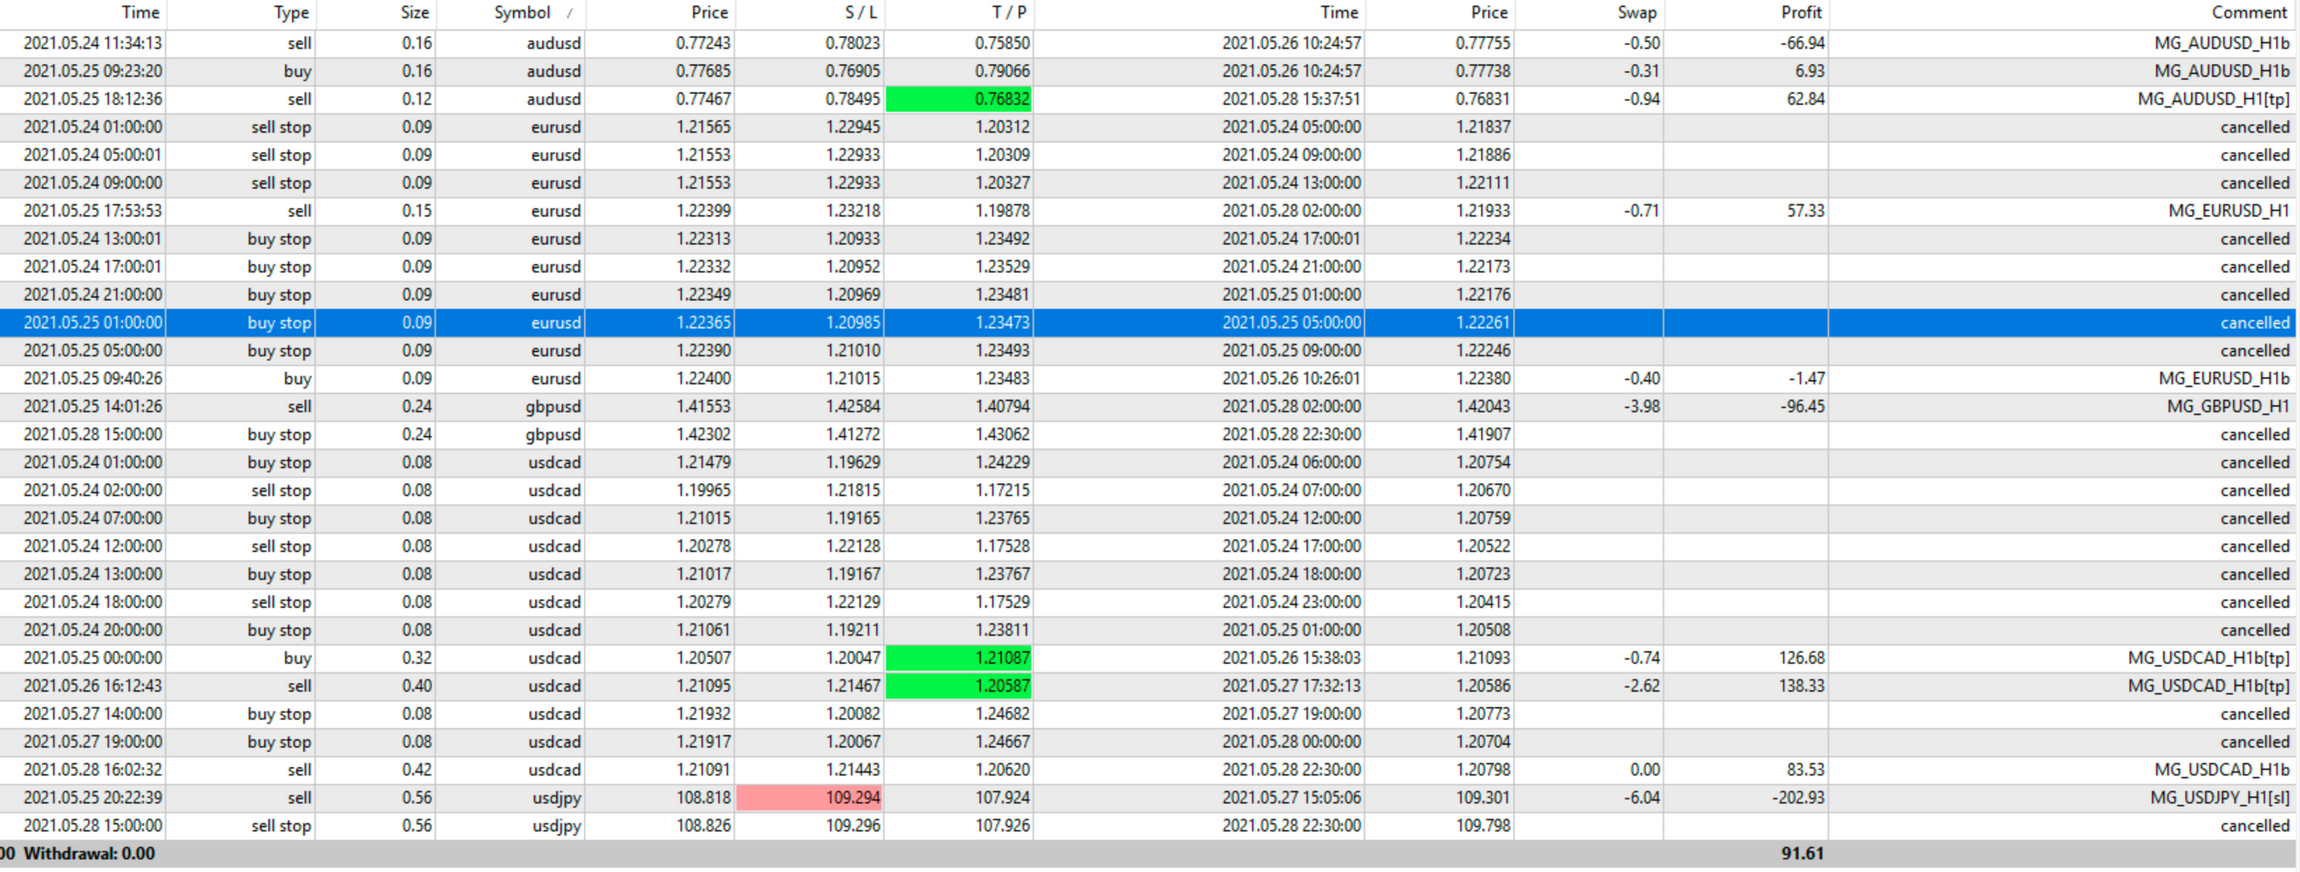
Task: Click the swap value -0.71
Action: 1641,211
